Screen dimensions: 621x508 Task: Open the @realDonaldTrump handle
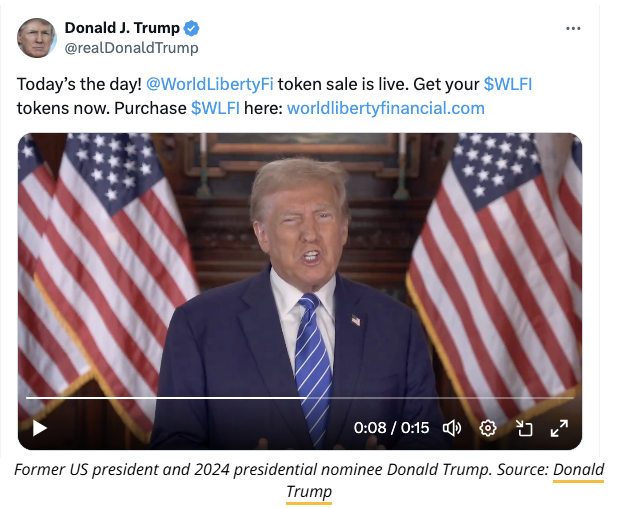tap(131, 48)
